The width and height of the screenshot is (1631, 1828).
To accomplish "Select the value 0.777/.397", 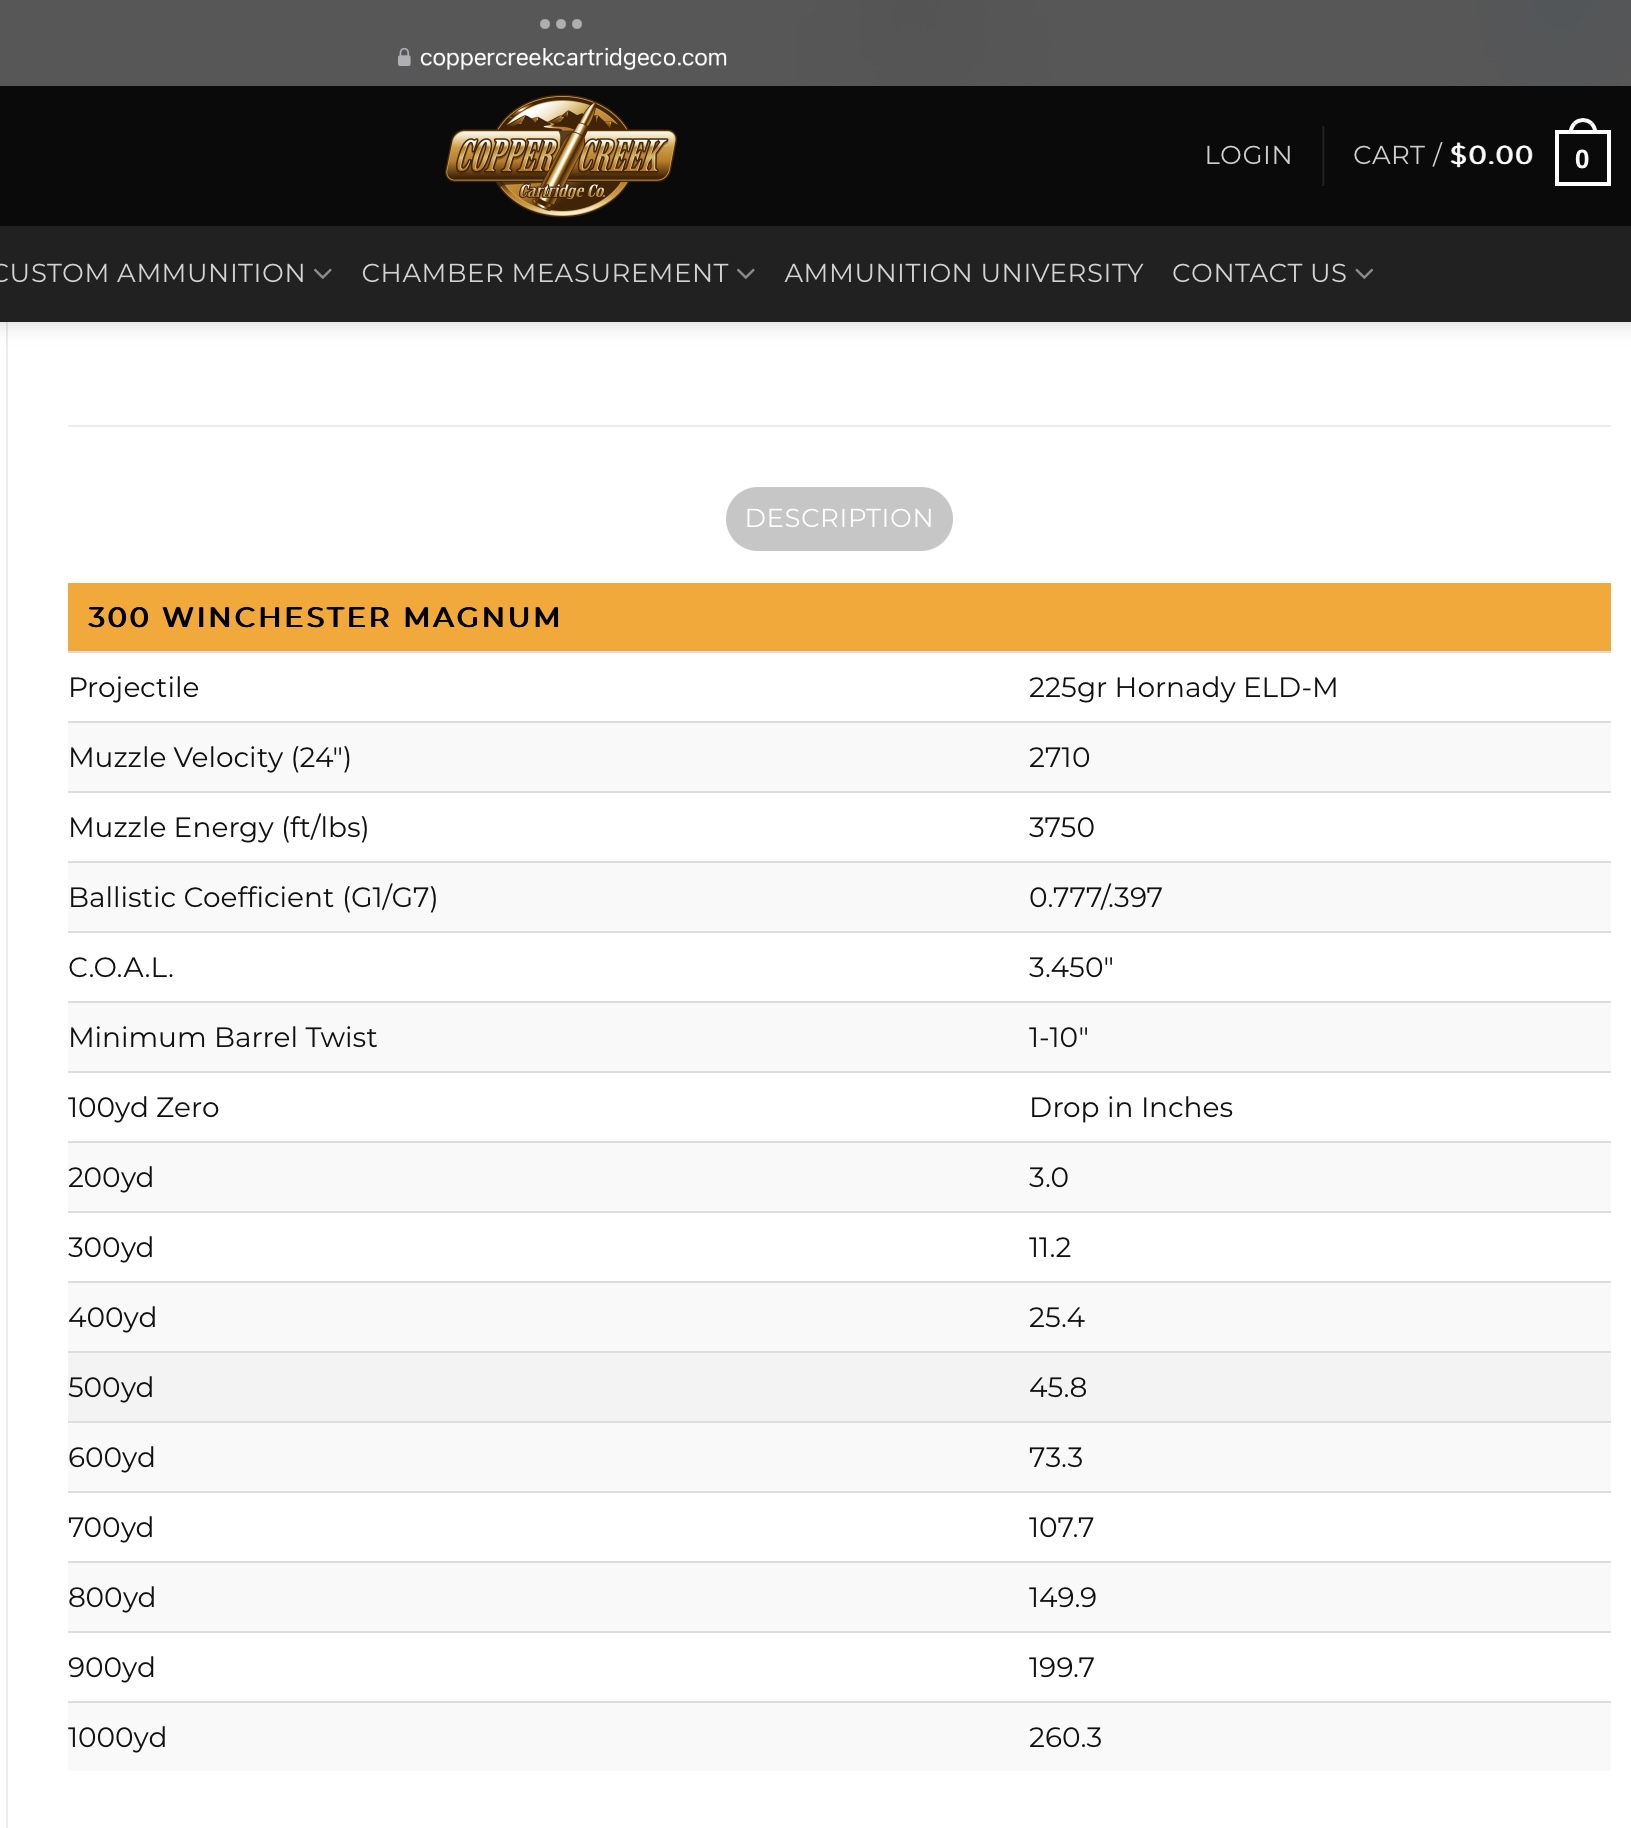I will (x=1095, y=898).
